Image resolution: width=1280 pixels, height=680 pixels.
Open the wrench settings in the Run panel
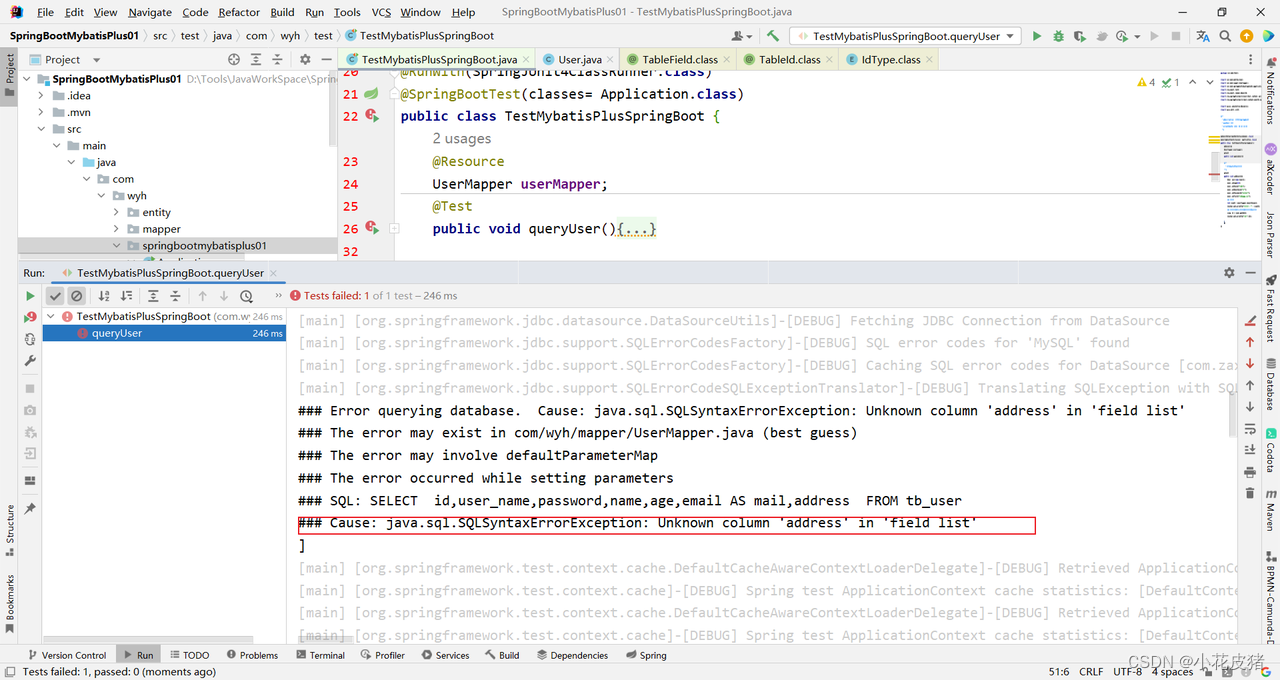[30, 361]
